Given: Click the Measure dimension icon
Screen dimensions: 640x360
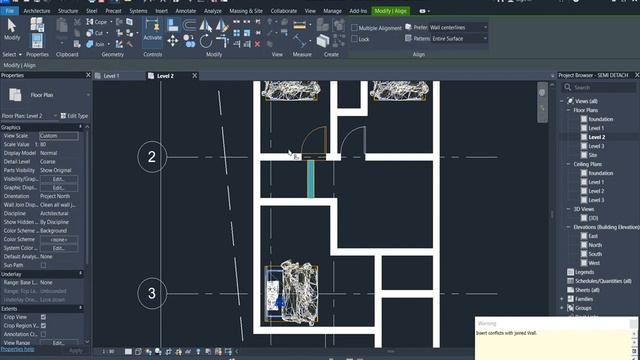Looking at the screenshot, I should (x=300, y=26).
